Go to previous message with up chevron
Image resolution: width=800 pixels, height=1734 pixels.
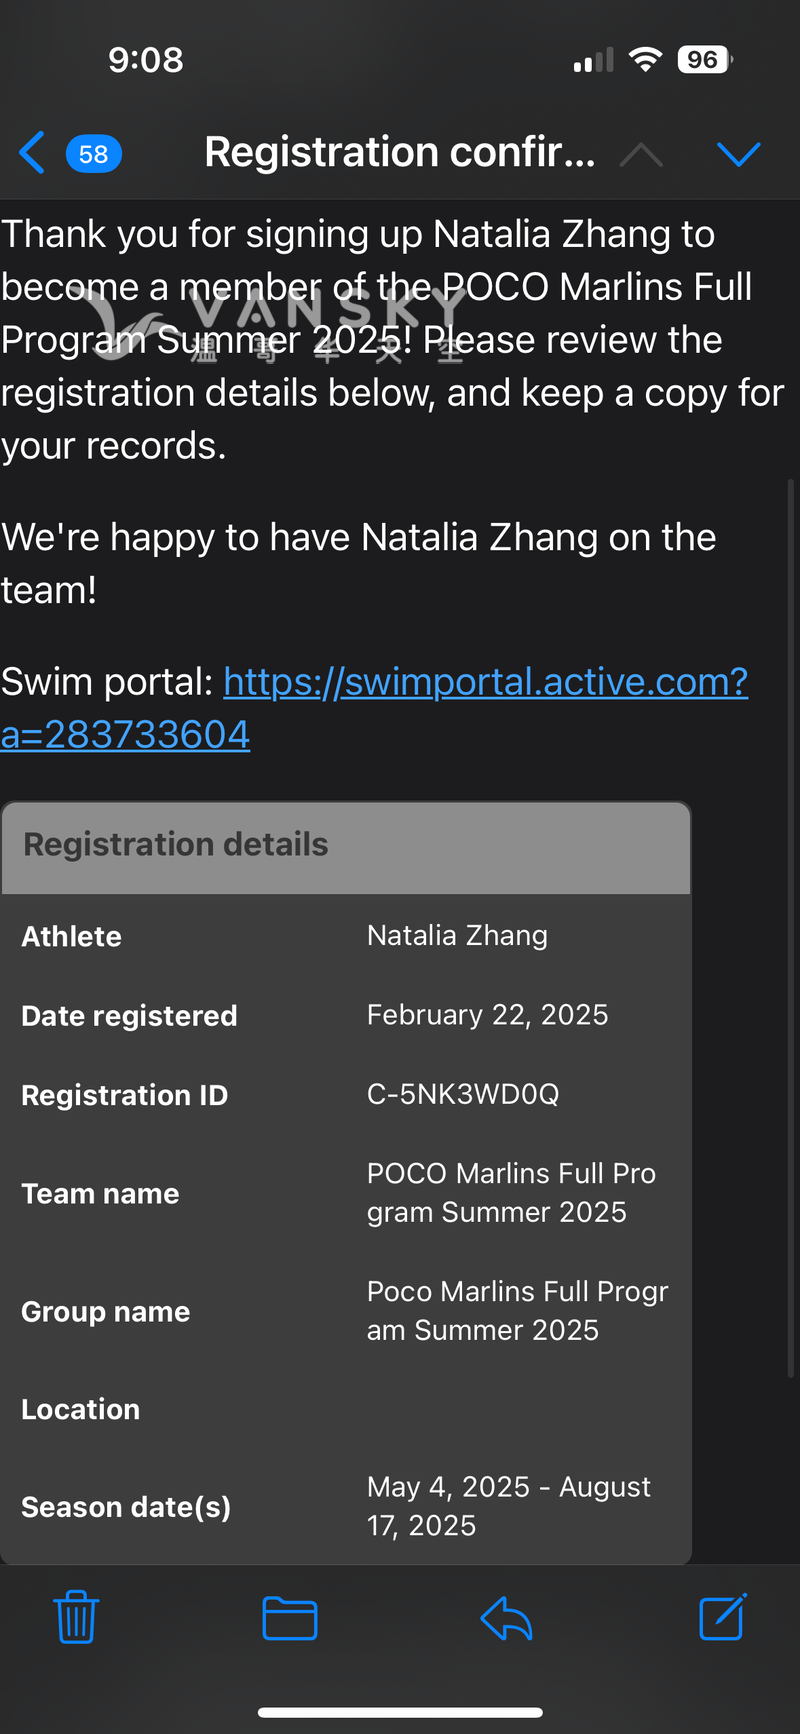(641, 154)
